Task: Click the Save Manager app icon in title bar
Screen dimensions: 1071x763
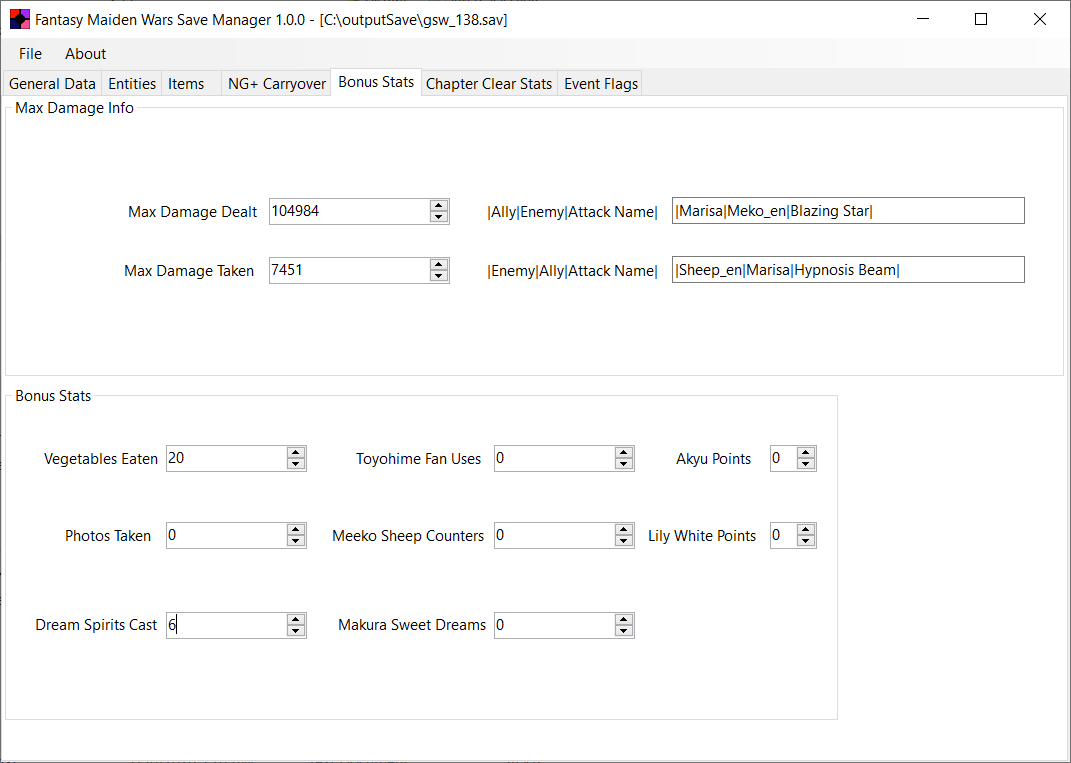Action: coord(20,19)
